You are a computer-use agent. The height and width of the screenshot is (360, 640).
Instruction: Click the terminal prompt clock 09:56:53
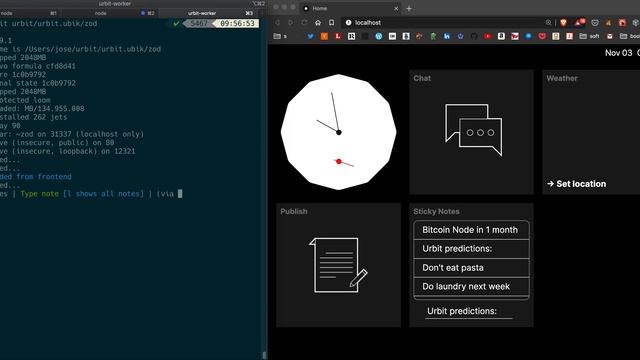click(x=237, y=24)
